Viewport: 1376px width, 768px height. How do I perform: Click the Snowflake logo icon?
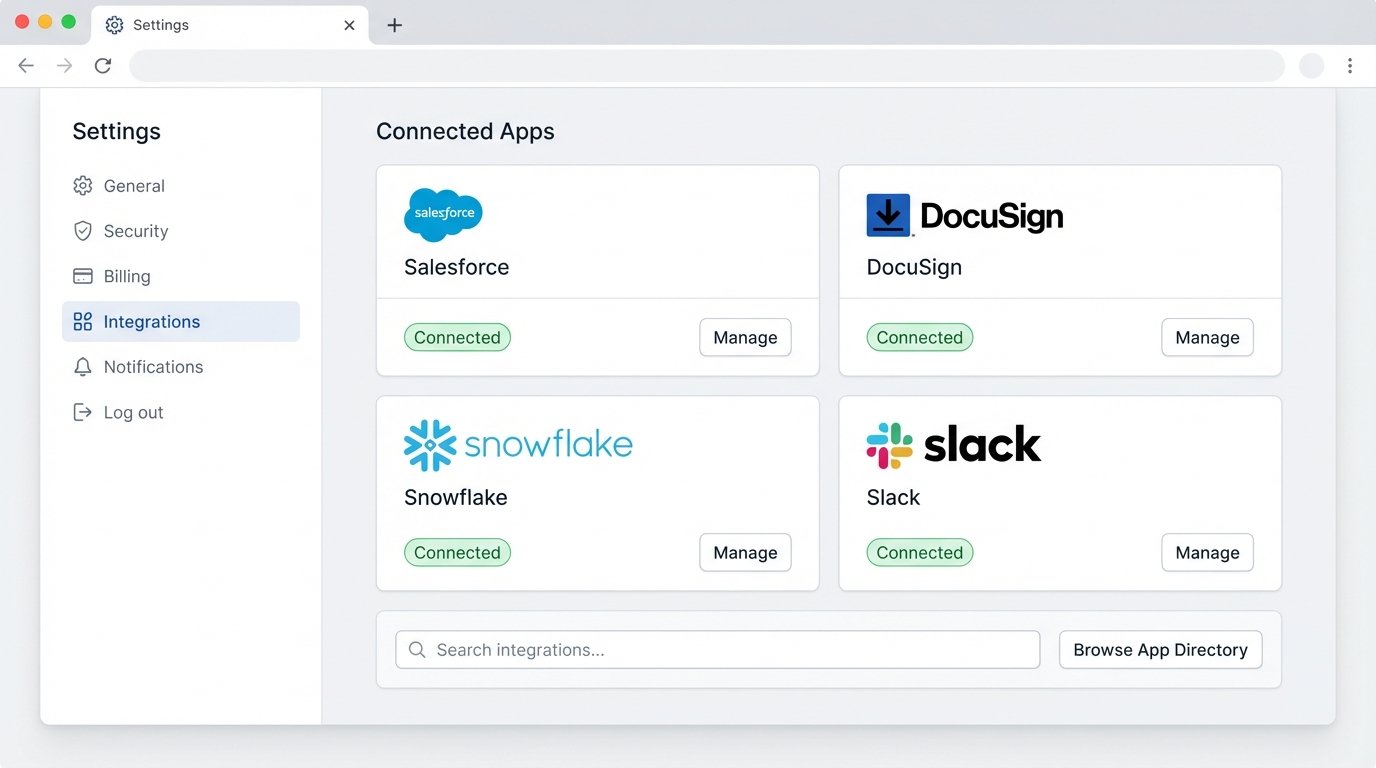(x=430, y=445)
